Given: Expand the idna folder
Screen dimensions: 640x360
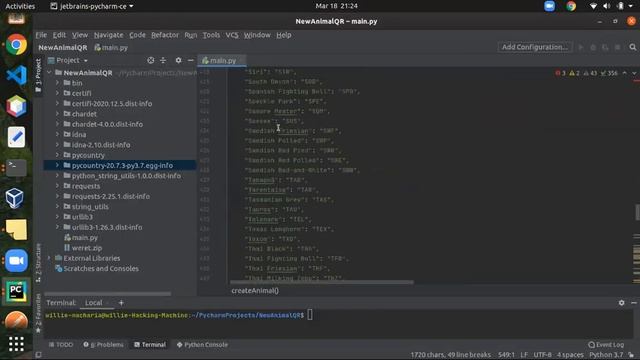Looking at the screenshot, I should [57, 134].
